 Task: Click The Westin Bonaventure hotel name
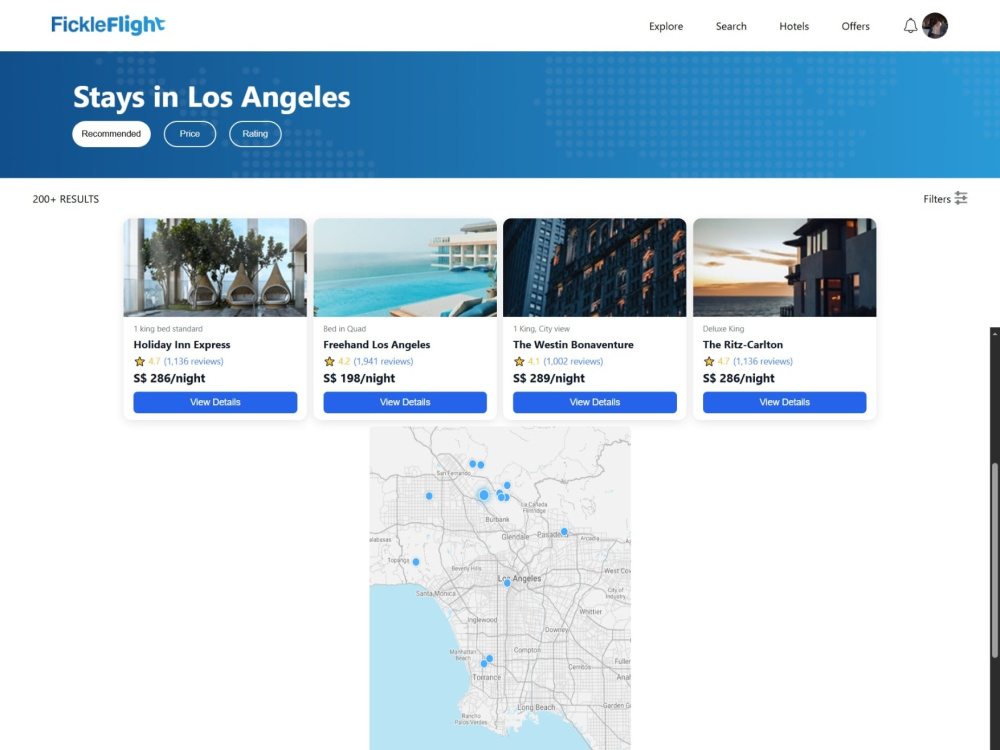(x=573, y=345)
